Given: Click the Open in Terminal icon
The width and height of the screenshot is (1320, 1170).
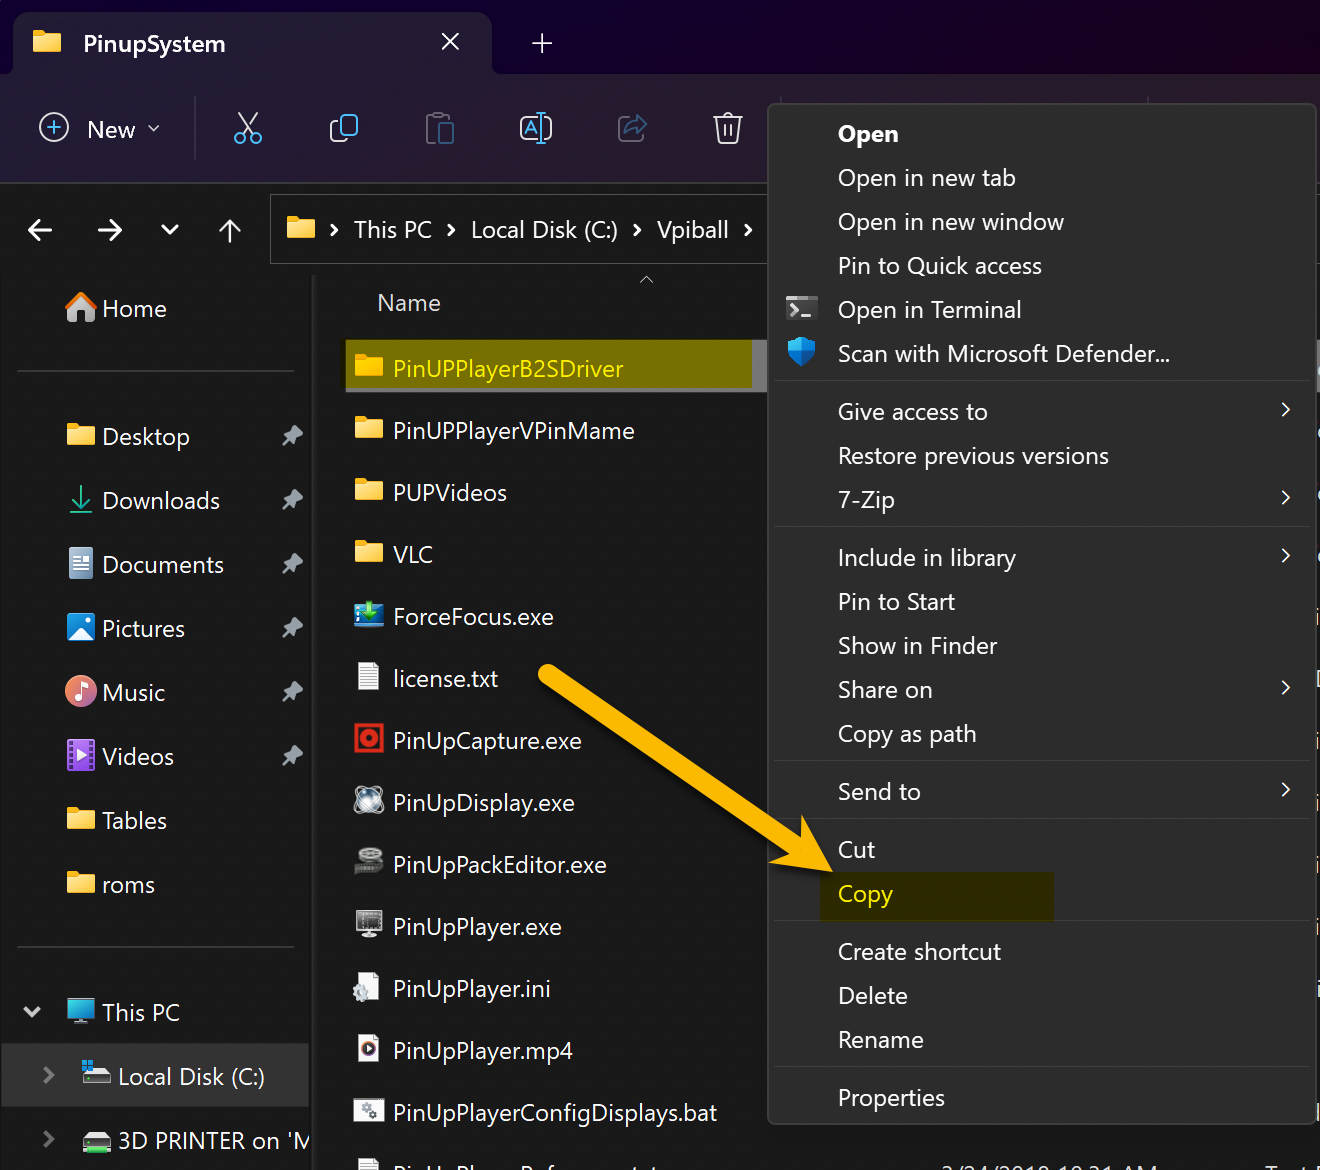Looking at the screenshot, I should point(801,309).
